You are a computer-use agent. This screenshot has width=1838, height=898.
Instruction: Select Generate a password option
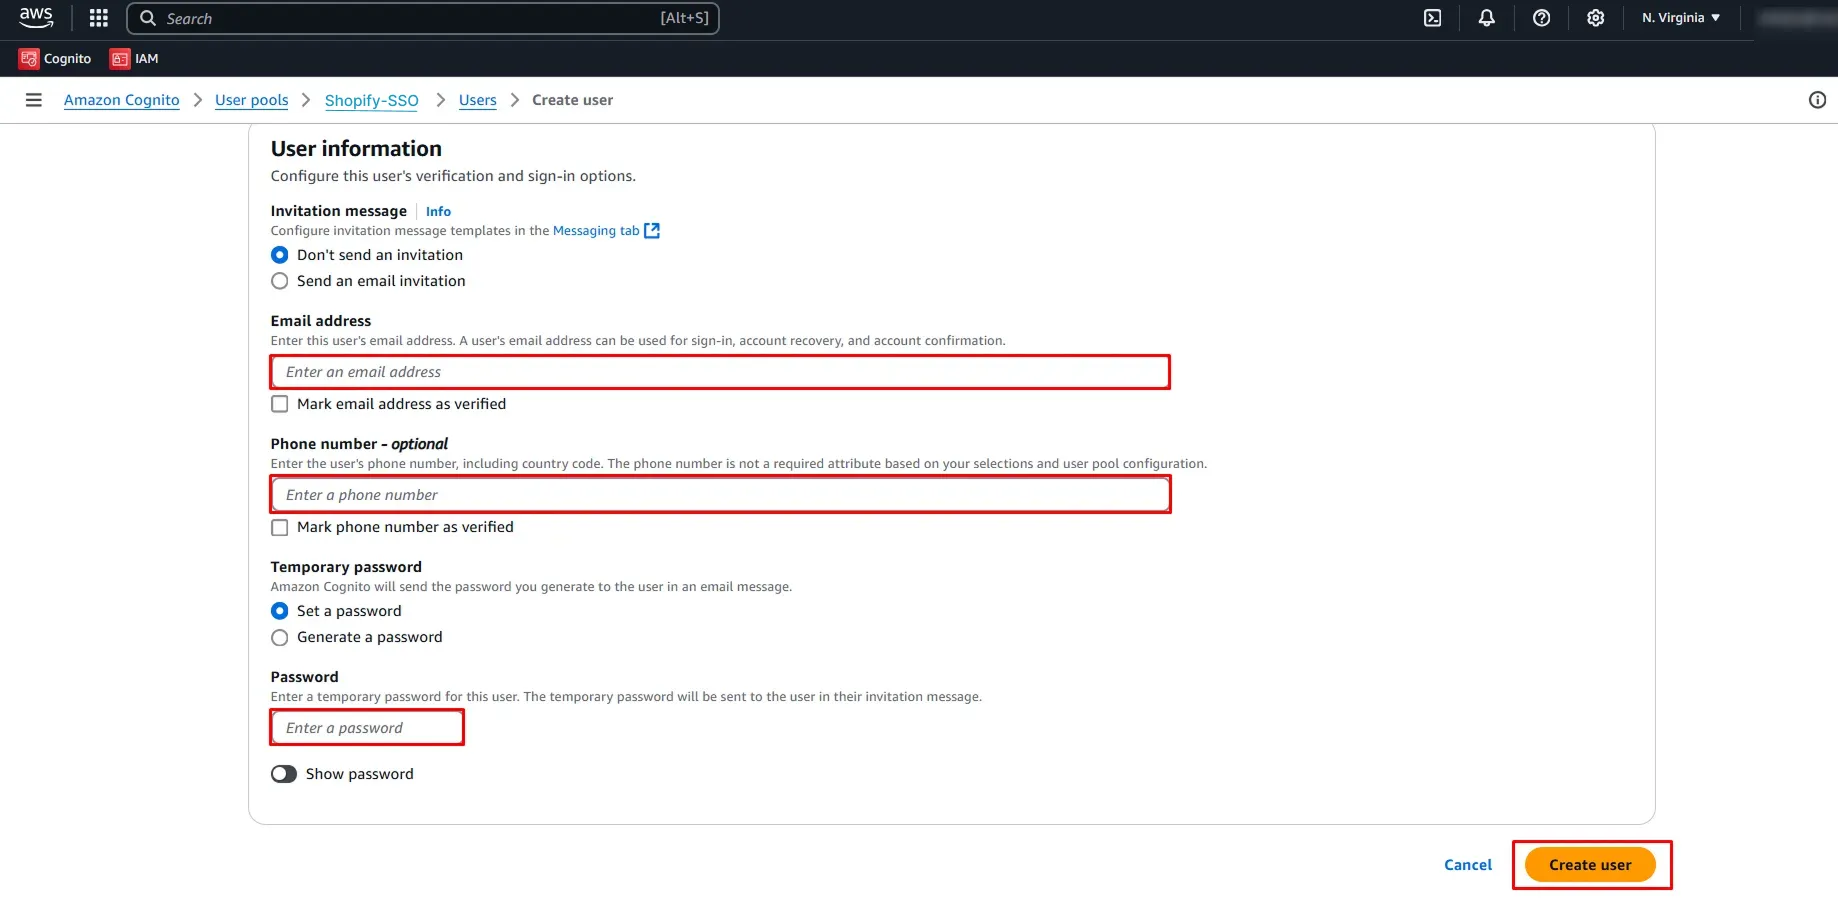[280, 637]
